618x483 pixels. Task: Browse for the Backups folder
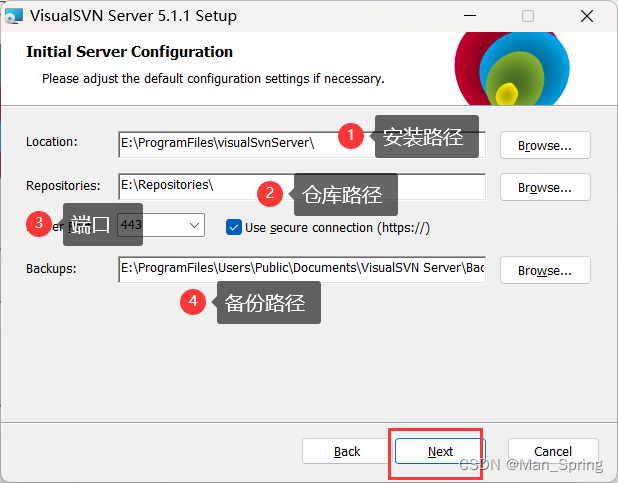coord(545,270)
